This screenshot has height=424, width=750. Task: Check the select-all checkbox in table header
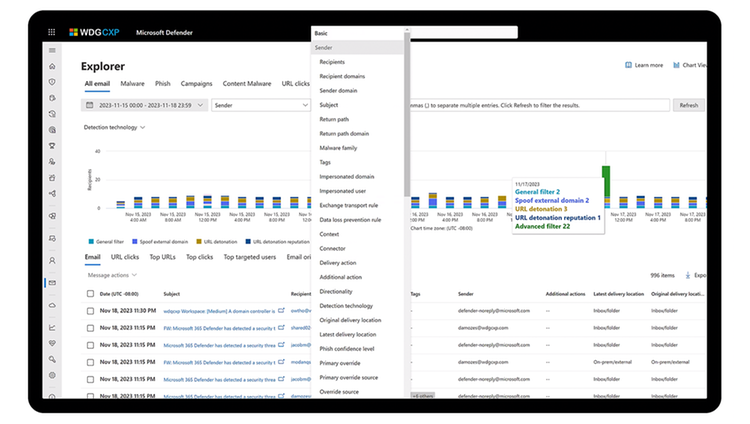pyautogui.click(x=90, y=294)
